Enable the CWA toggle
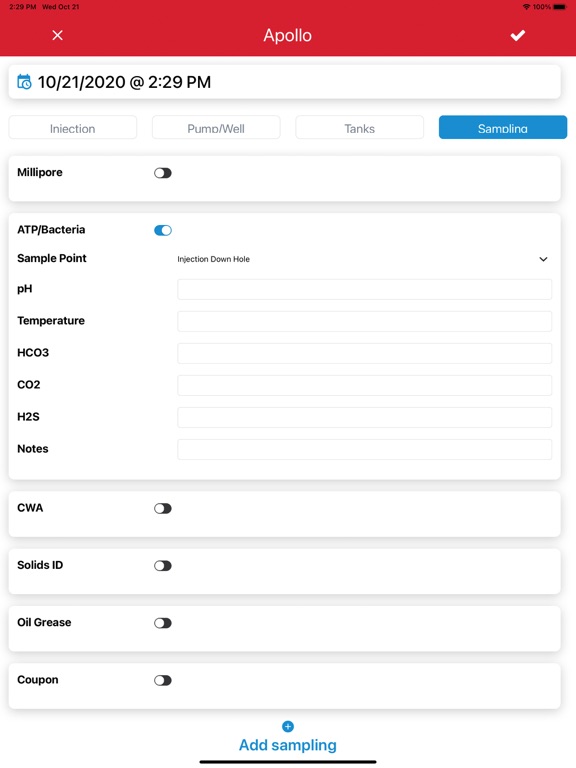This screenshot has height=768, width=576. click(163, 508)
